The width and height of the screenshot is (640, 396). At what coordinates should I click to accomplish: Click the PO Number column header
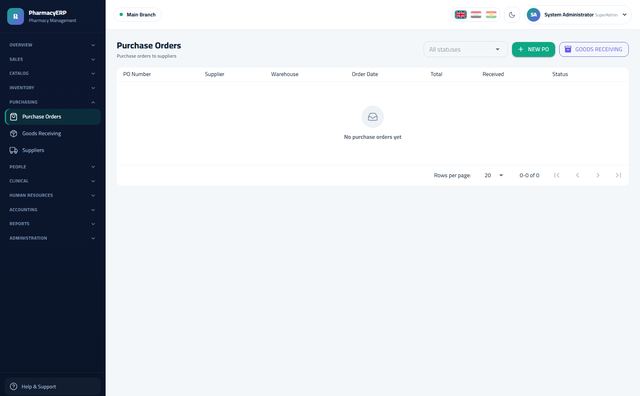137,74
